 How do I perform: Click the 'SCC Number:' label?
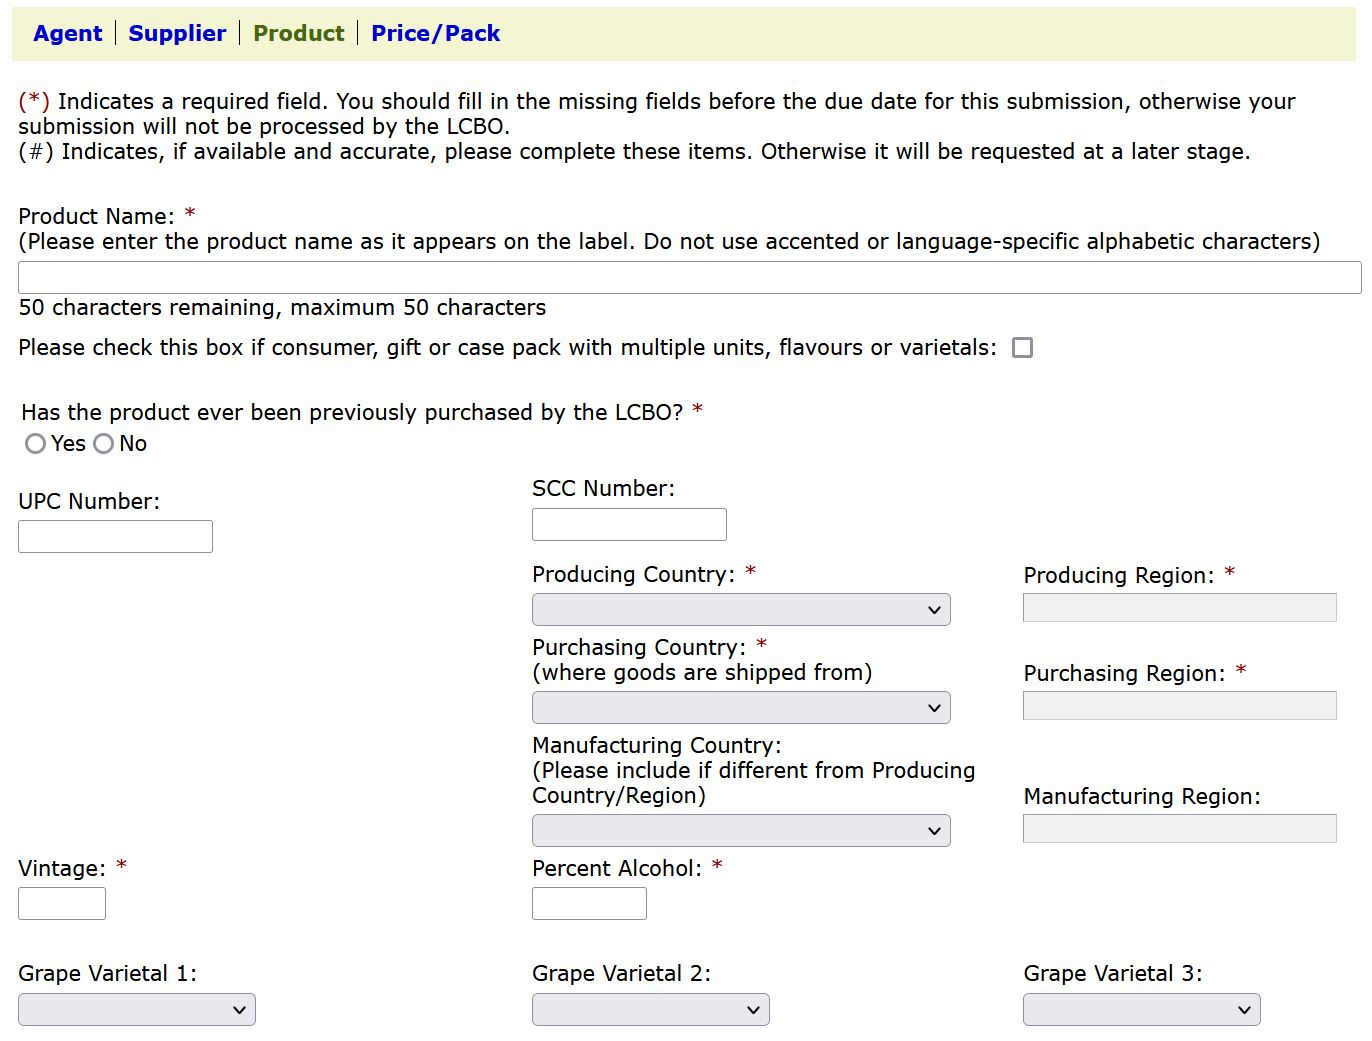coord(603,488)
